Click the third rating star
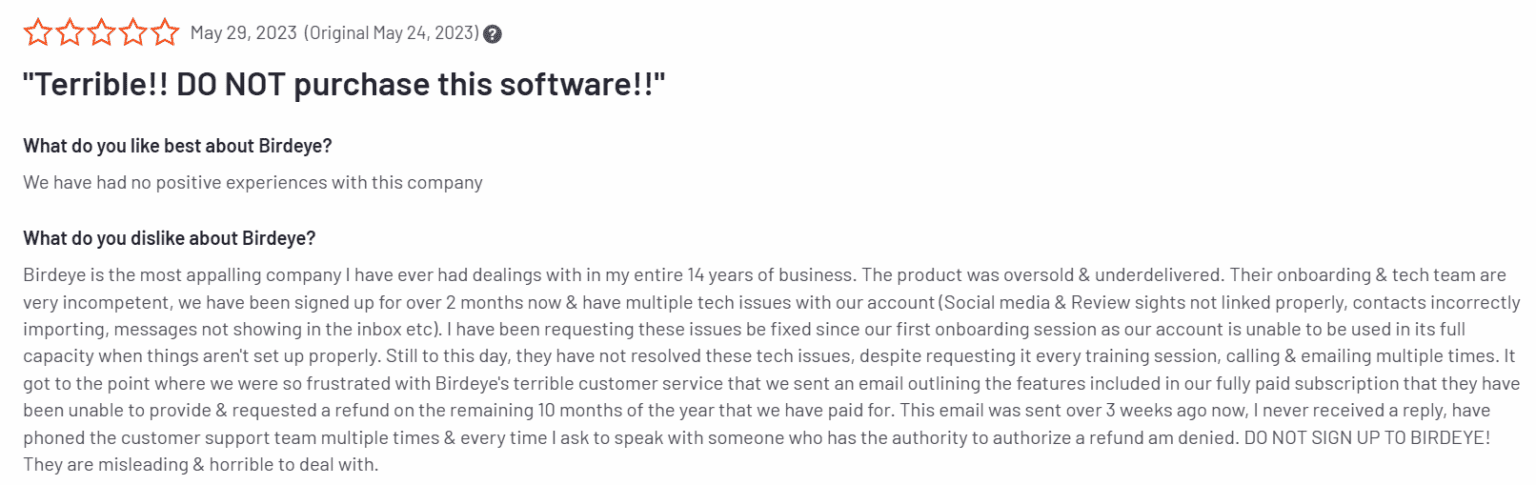 [101, 33]
